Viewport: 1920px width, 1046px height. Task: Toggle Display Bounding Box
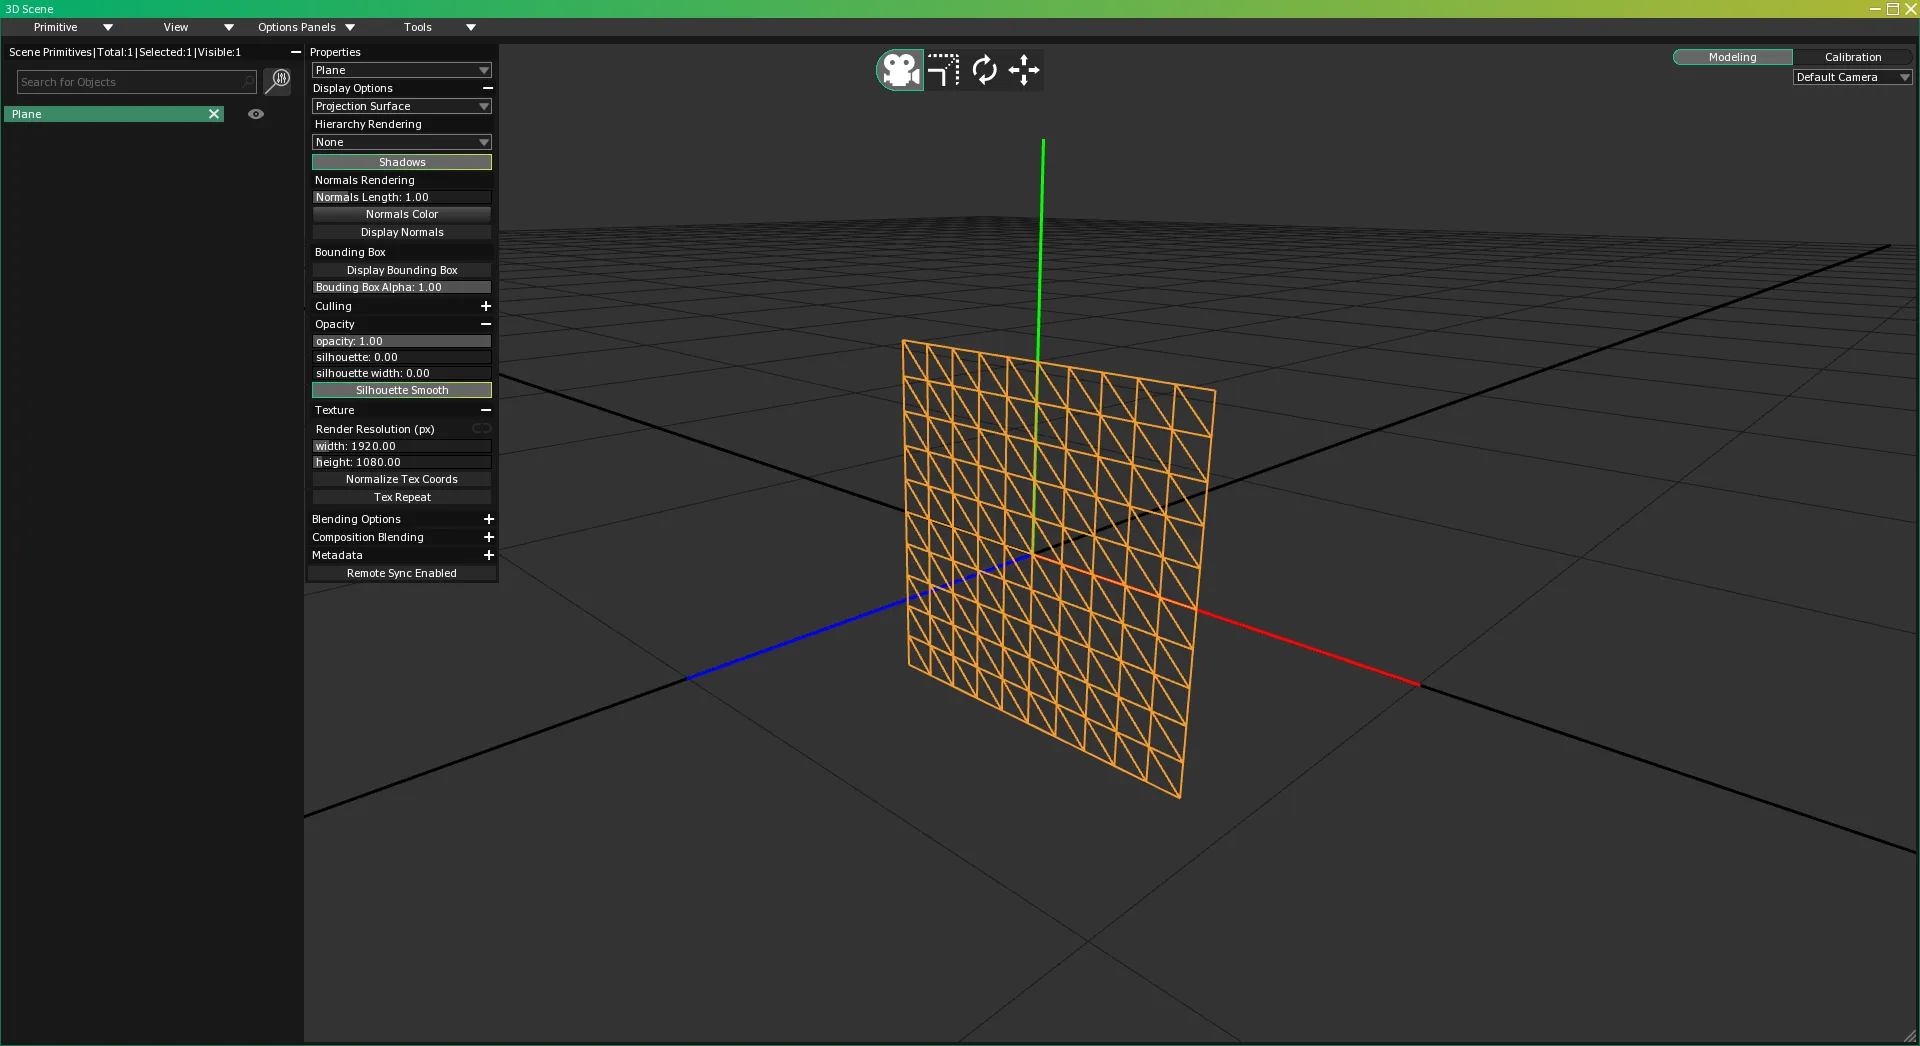click(x=402, y=270)
